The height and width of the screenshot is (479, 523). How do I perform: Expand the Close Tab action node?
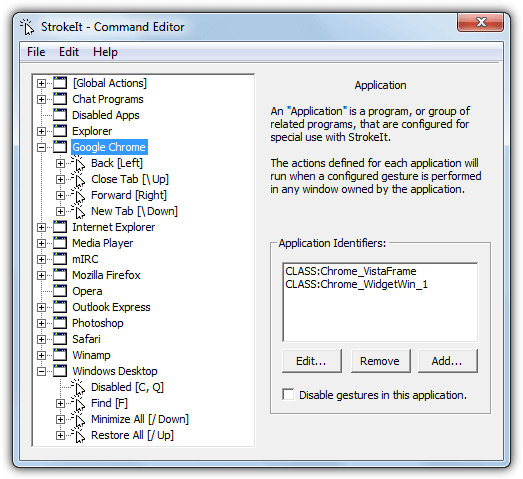60,179
